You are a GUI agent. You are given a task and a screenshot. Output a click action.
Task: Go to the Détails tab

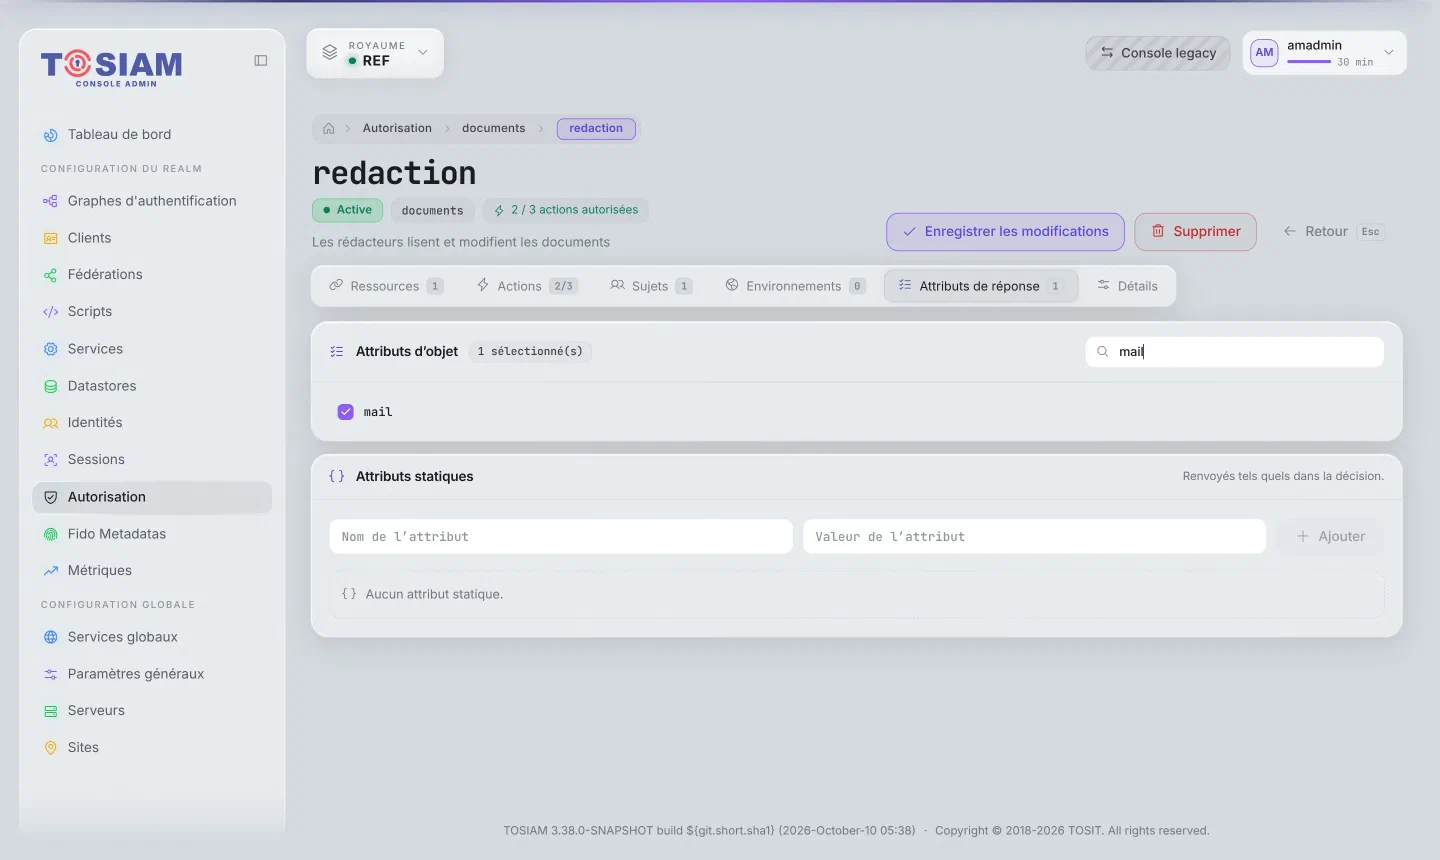coord(1127,286)
